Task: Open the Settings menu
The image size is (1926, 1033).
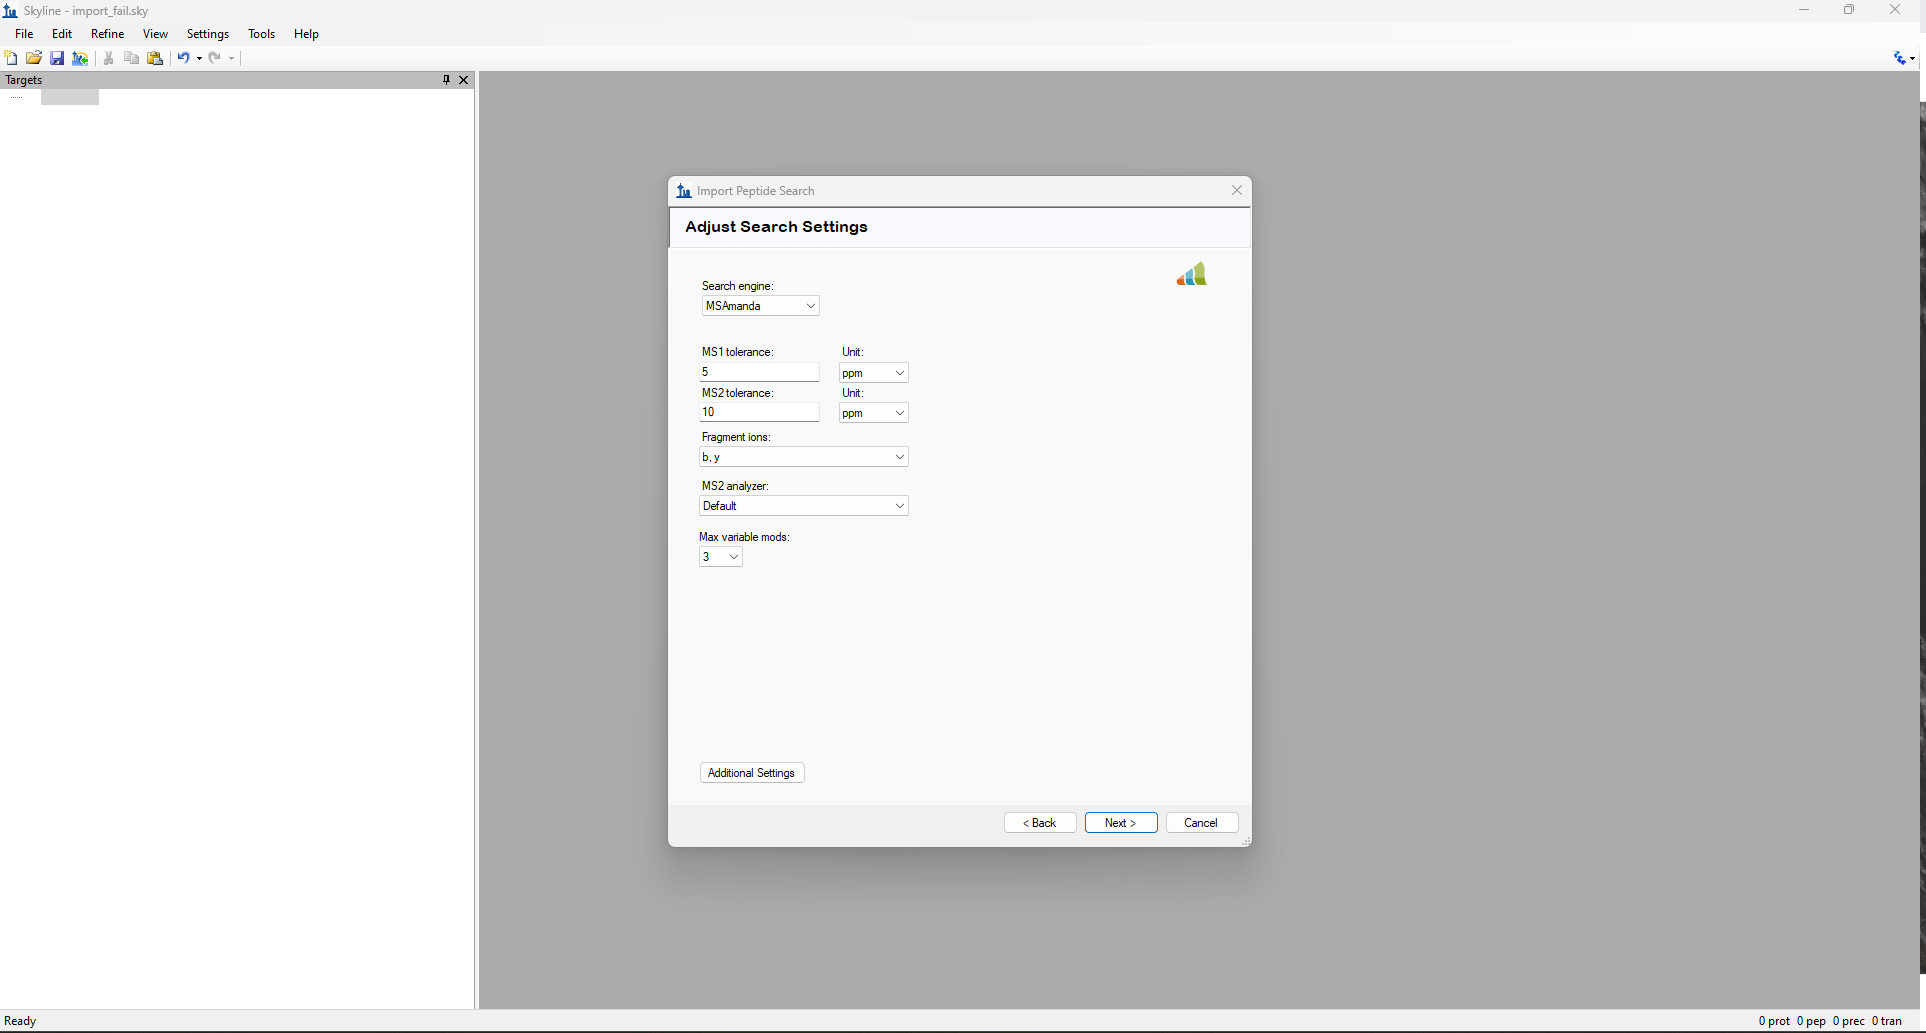Action: pos(208,34)
